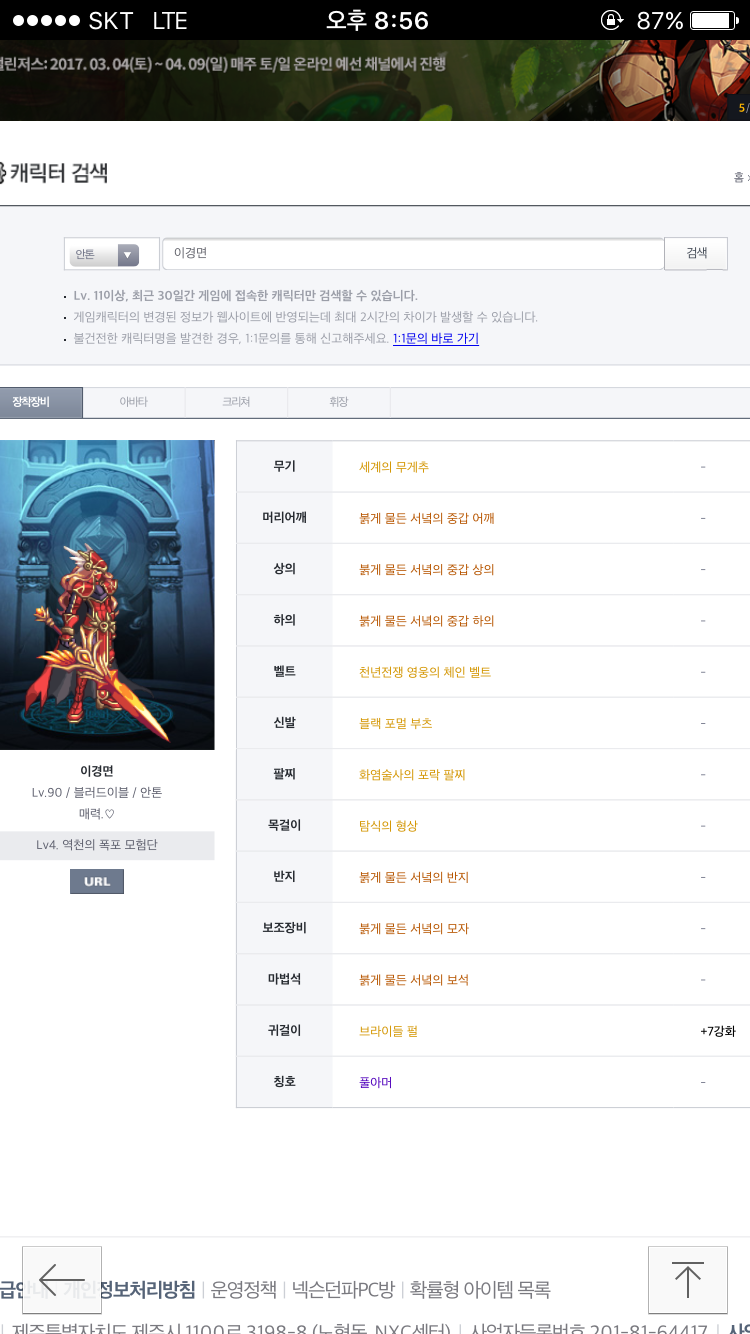Open the 운영정책 footer link

(243, 1290)
